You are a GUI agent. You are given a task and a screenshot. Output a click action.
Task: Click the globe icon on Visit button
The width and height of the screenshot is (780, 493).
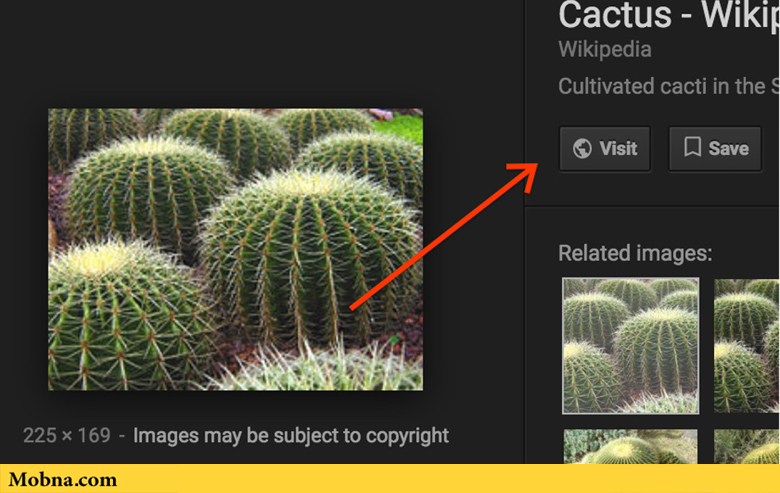tap(581, 149)
